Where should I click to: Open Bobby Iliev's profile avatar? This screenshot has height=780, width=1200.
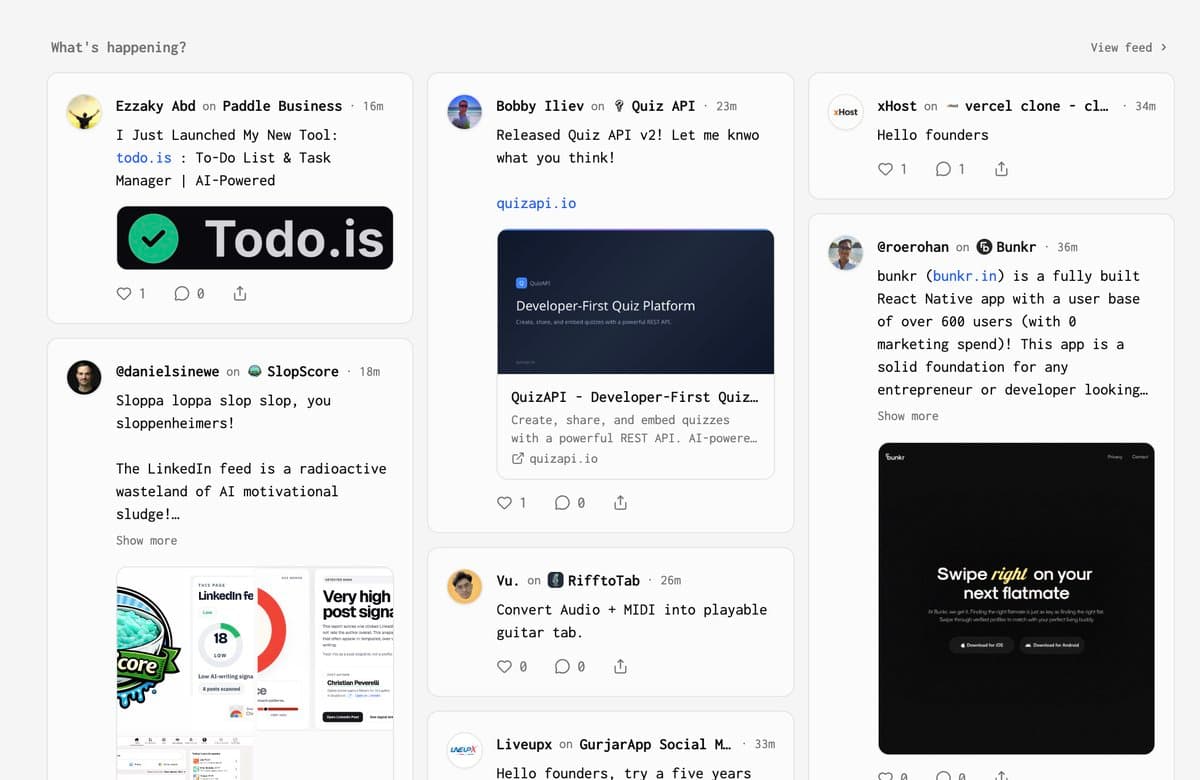465,112
